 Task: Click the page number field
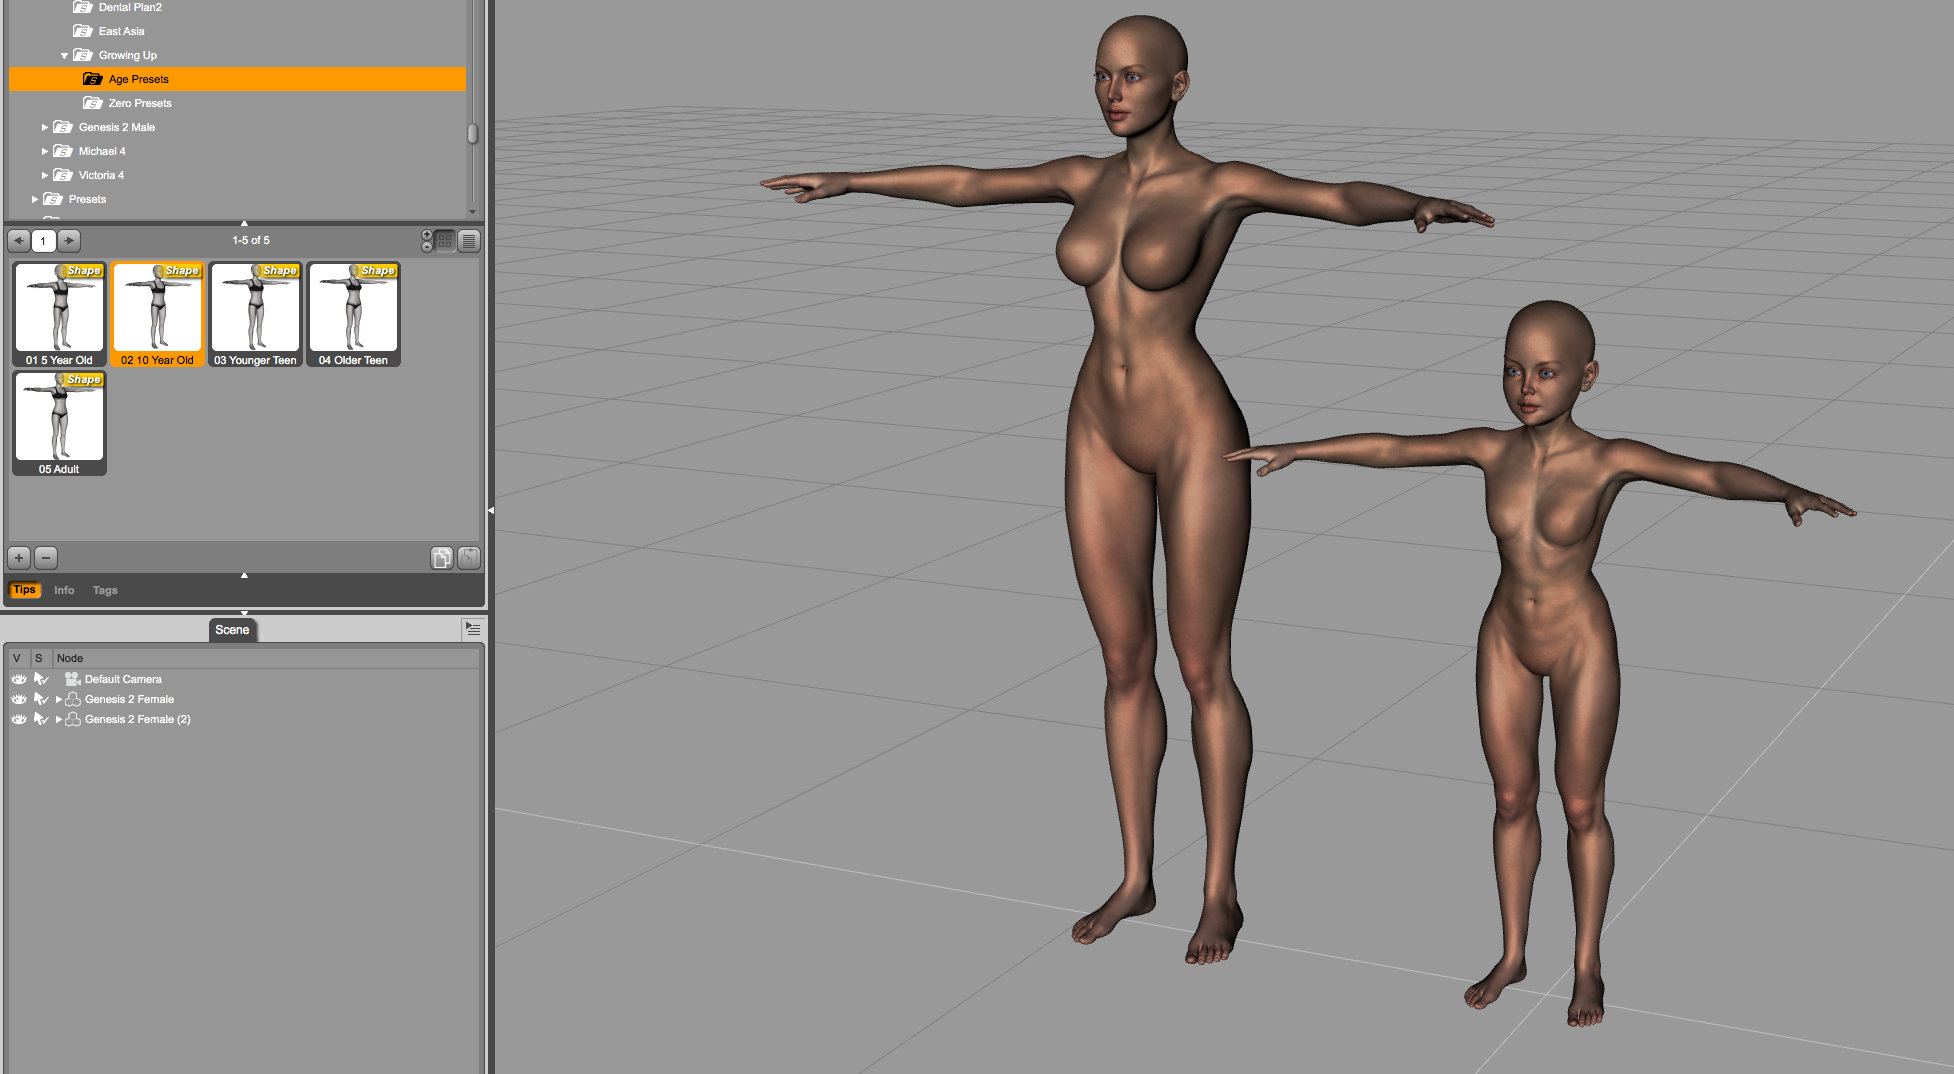click(43, 241)
